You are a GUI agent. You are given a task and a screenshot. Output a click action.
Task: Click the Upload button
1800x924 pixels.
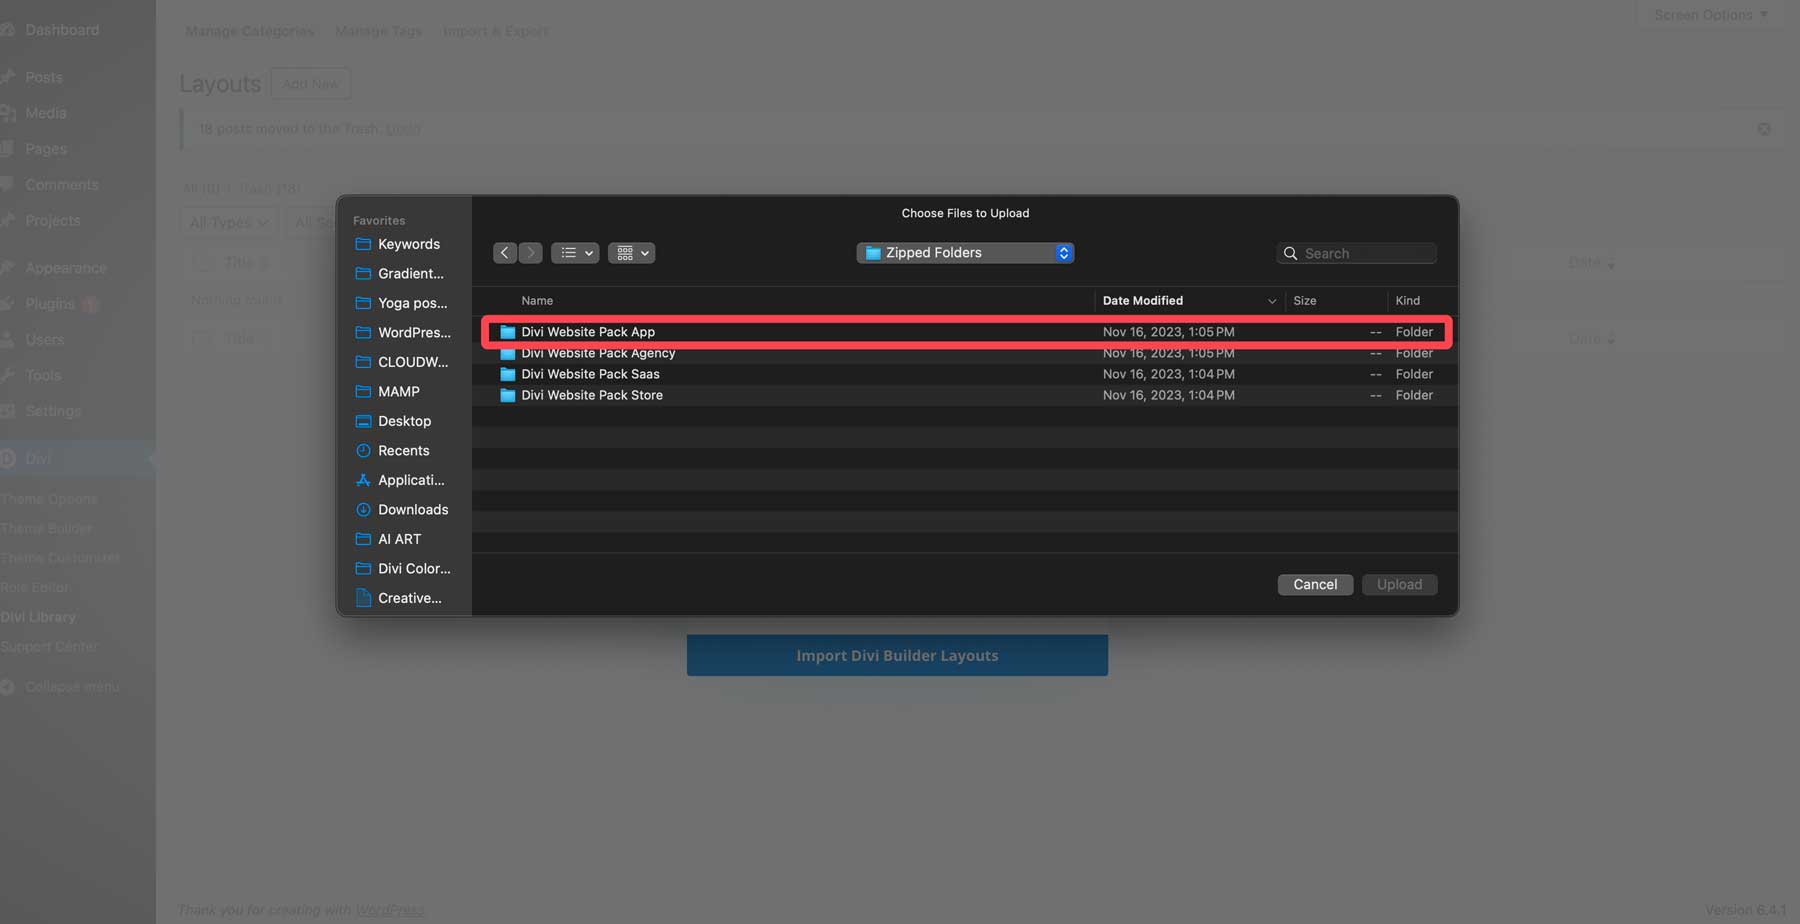pyautogui.click(x=1399, y=585)
